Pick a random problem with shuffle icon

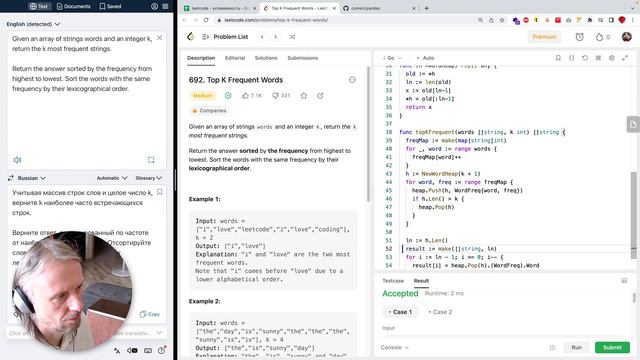point(292,37)
